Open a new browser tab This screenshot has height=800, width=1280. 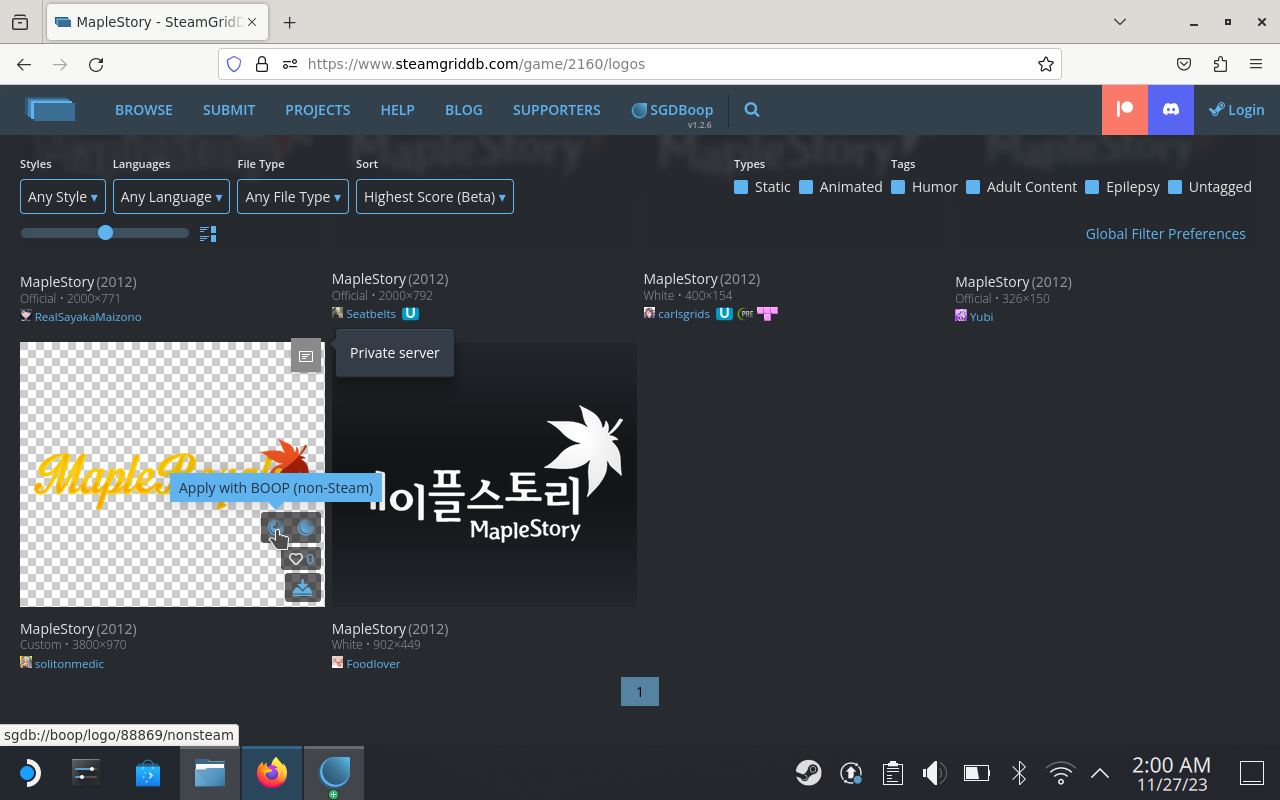coord(289,22)
